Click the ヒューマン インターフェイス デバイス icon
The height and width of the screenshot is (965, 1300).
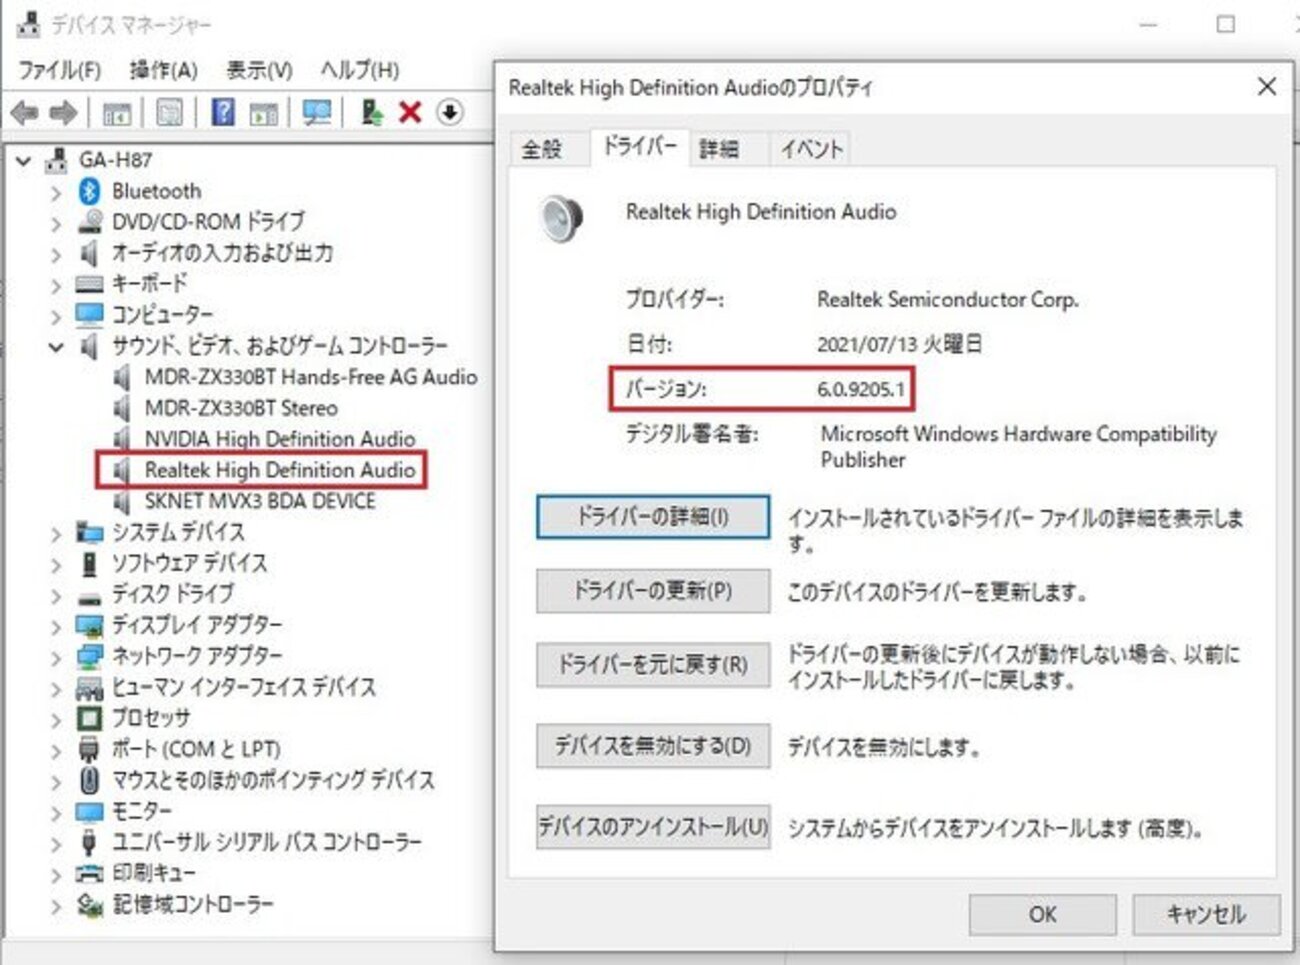90,687
